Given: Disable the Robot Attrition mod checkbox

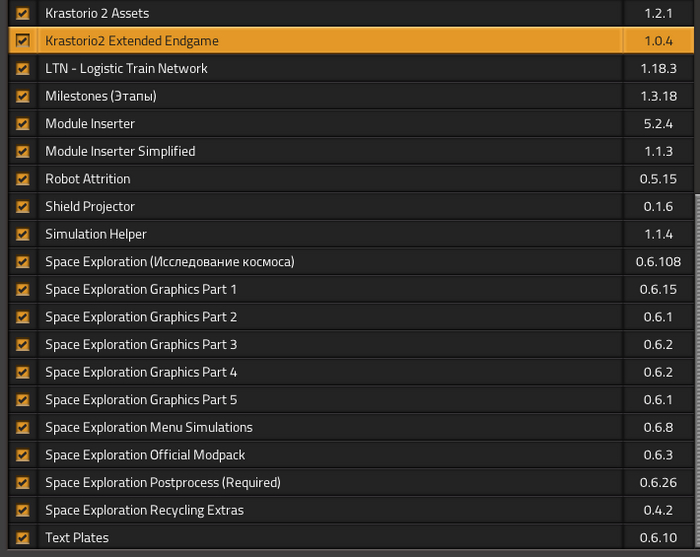Looking at the screenshot, I should point(22,179).
